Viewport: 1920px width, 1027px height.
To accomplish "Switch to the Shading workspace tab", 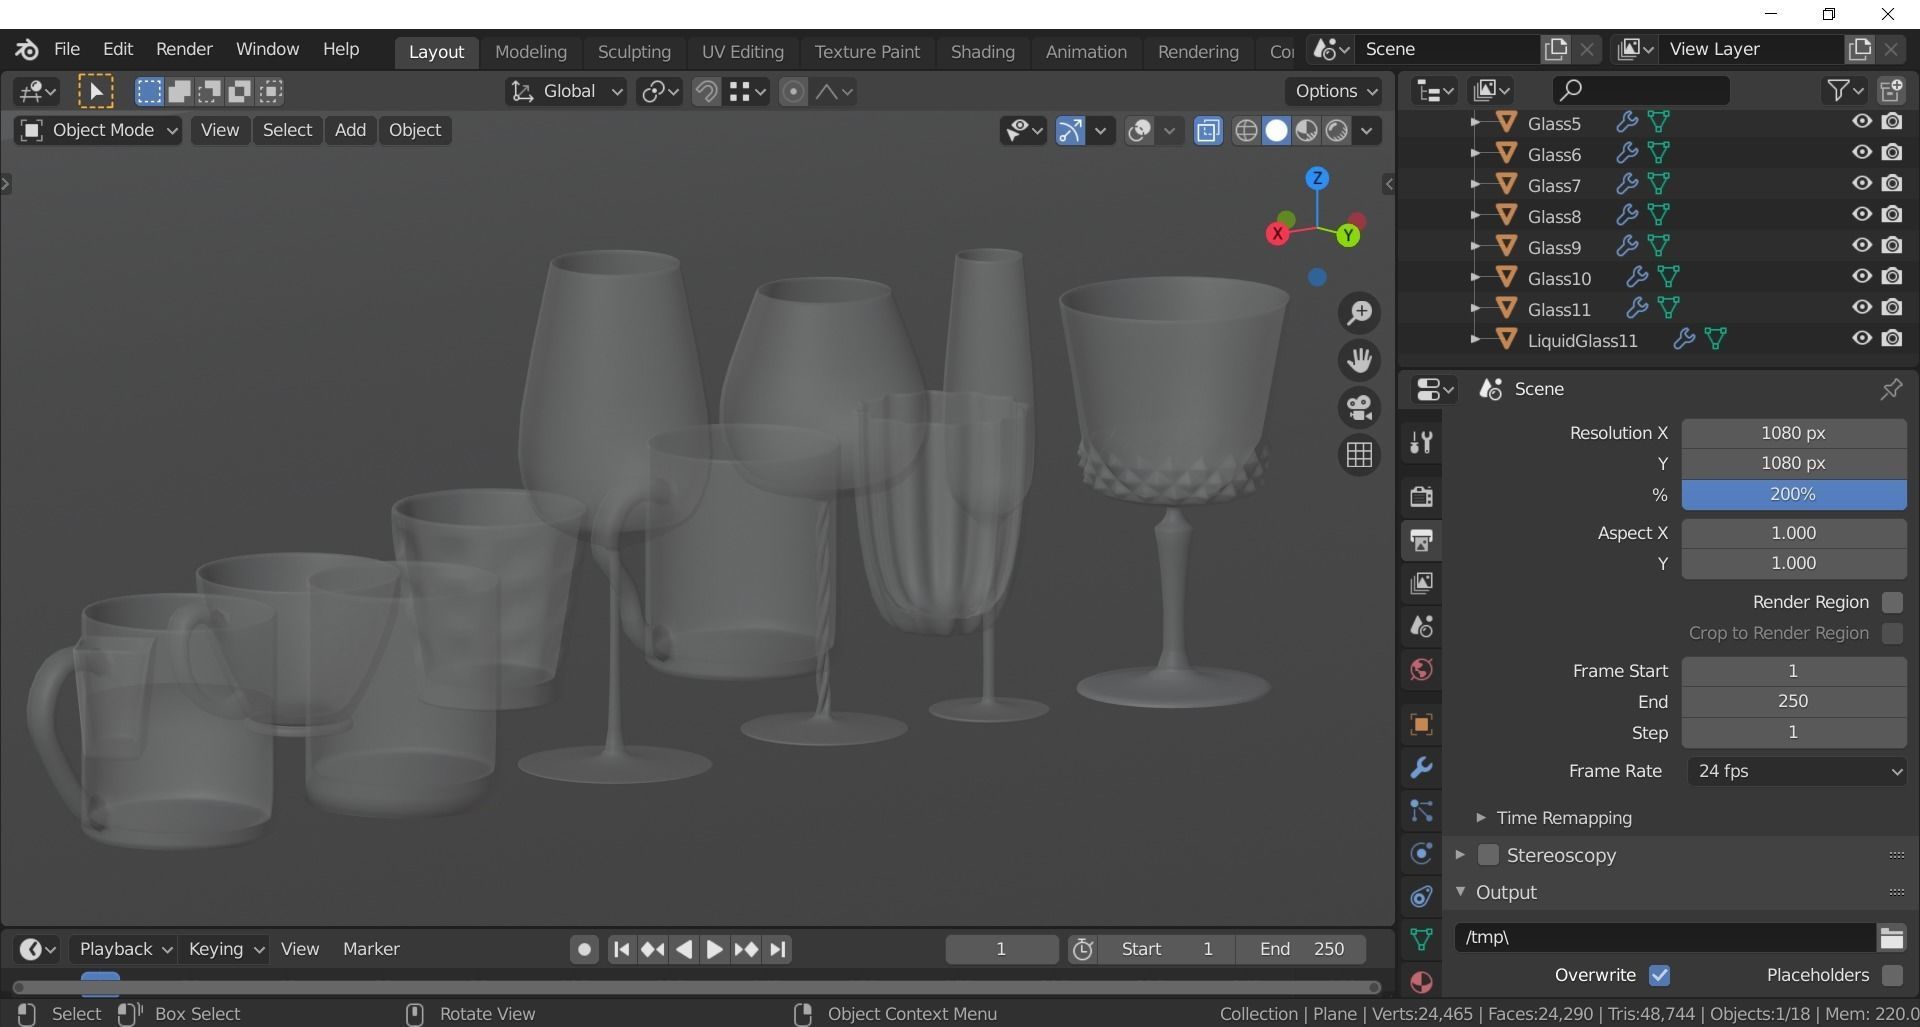I will [x=982, y=52].
